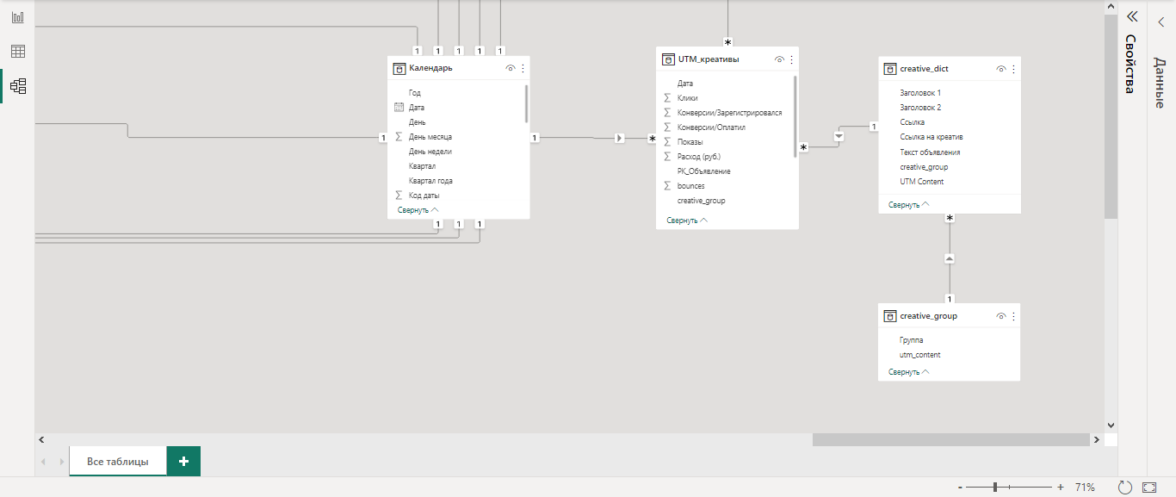Open more options for creative_dict table
Viewport: 1176px width, 497px height.
1013,69
